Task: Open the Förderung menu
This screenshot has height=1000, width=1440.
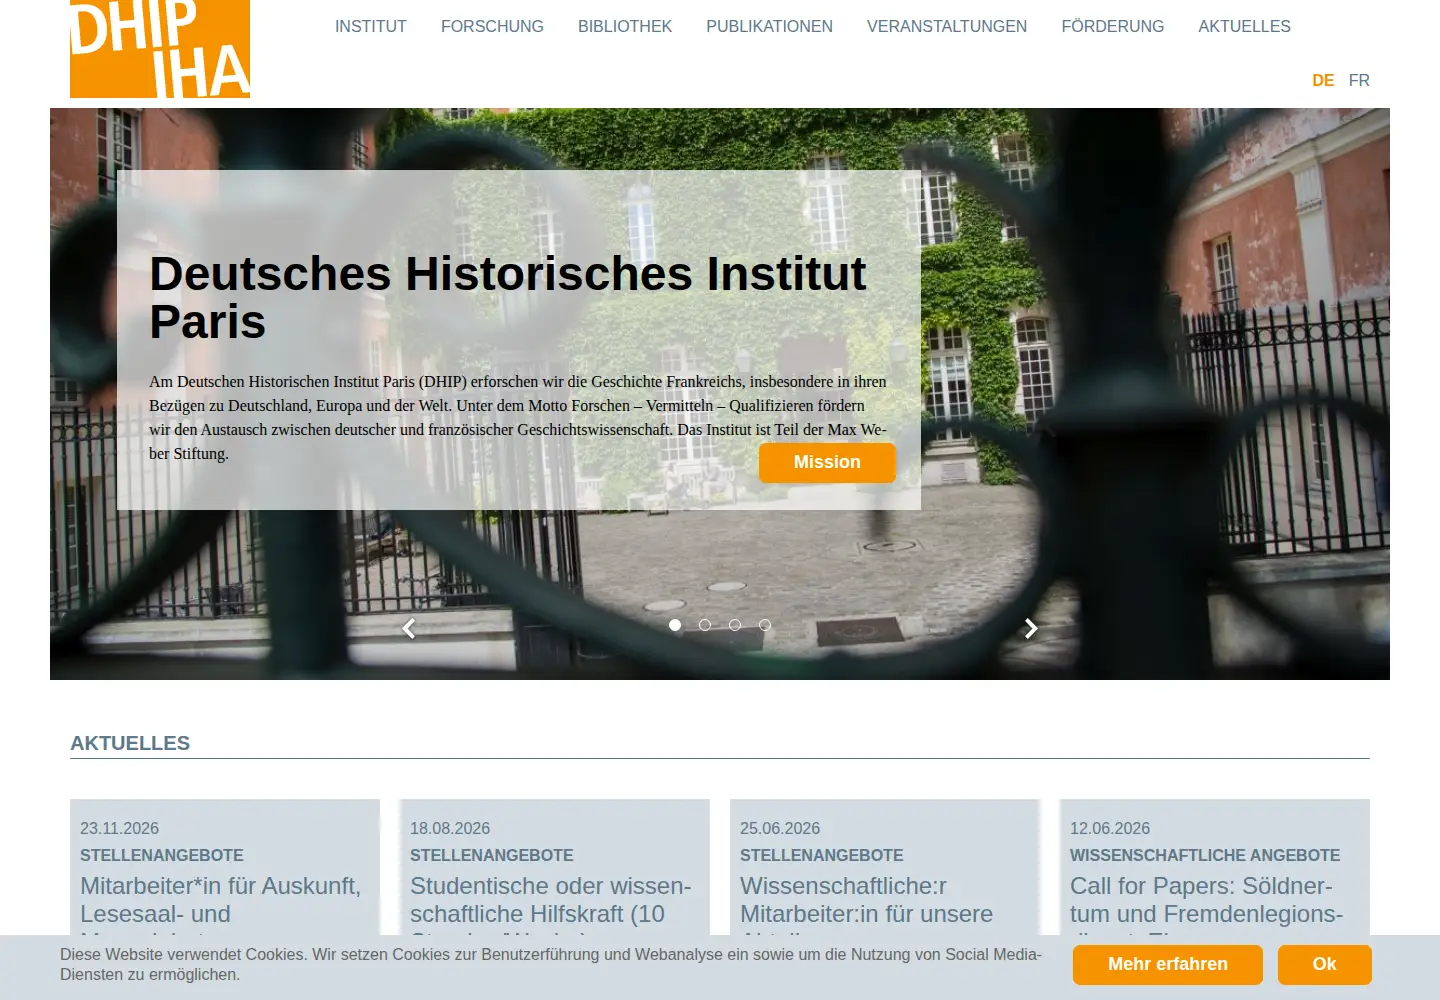Action: tap(1113, 27)
